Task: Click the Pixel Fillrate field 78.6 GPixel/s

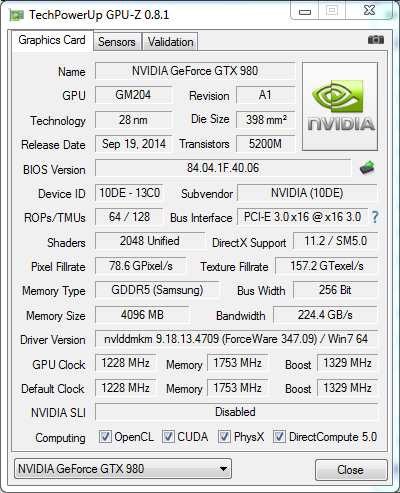Action: coord(141,266)
